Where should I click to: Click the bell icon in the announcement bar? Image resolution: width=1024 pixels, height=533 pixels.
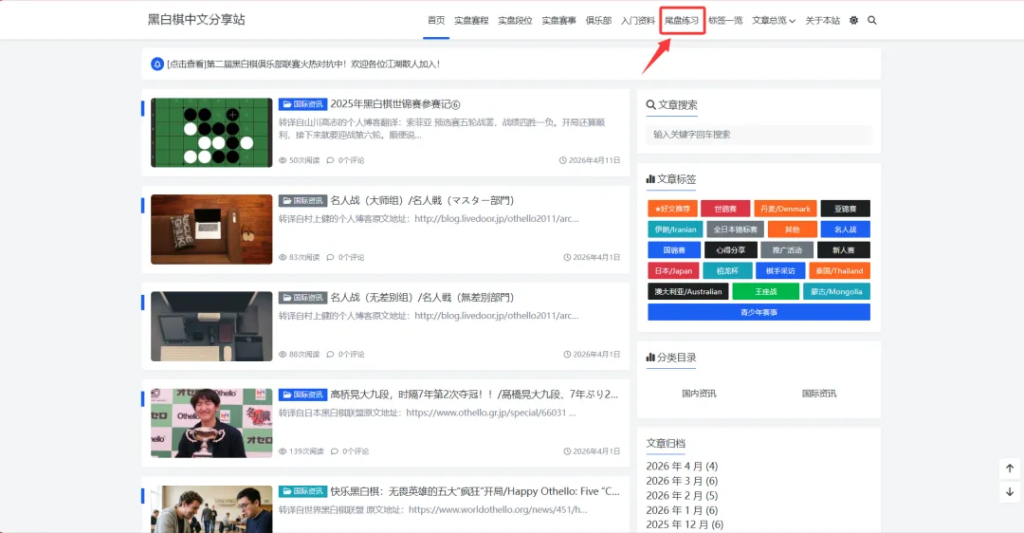coord(157,64)
